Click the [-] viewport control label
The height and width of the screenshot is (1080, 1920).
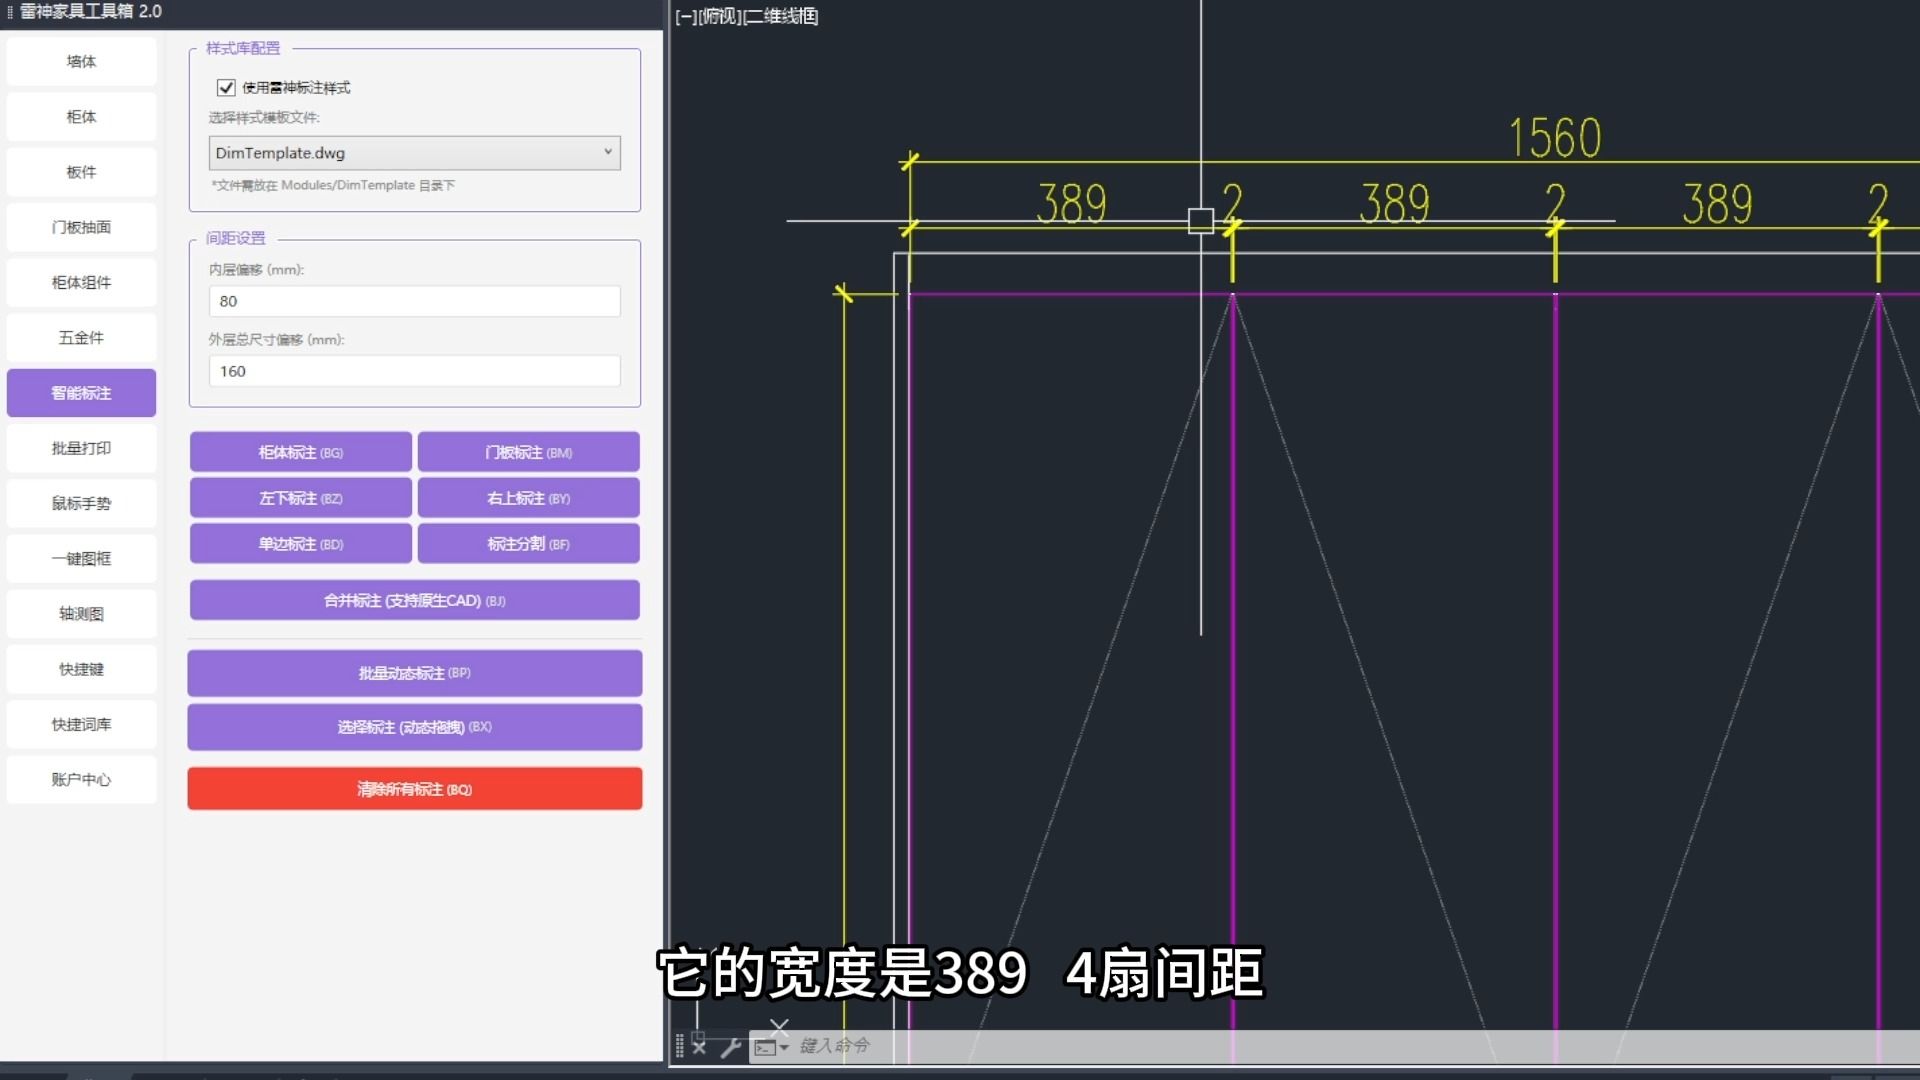[685, 16]
